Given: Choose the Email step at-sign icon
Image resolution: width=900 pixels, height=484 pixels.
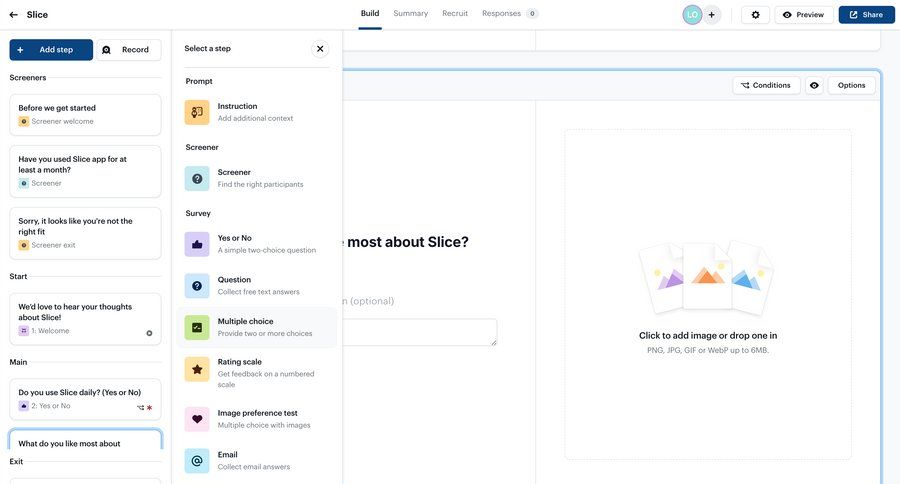Looking at the screenshot, I should coord(197,460).
